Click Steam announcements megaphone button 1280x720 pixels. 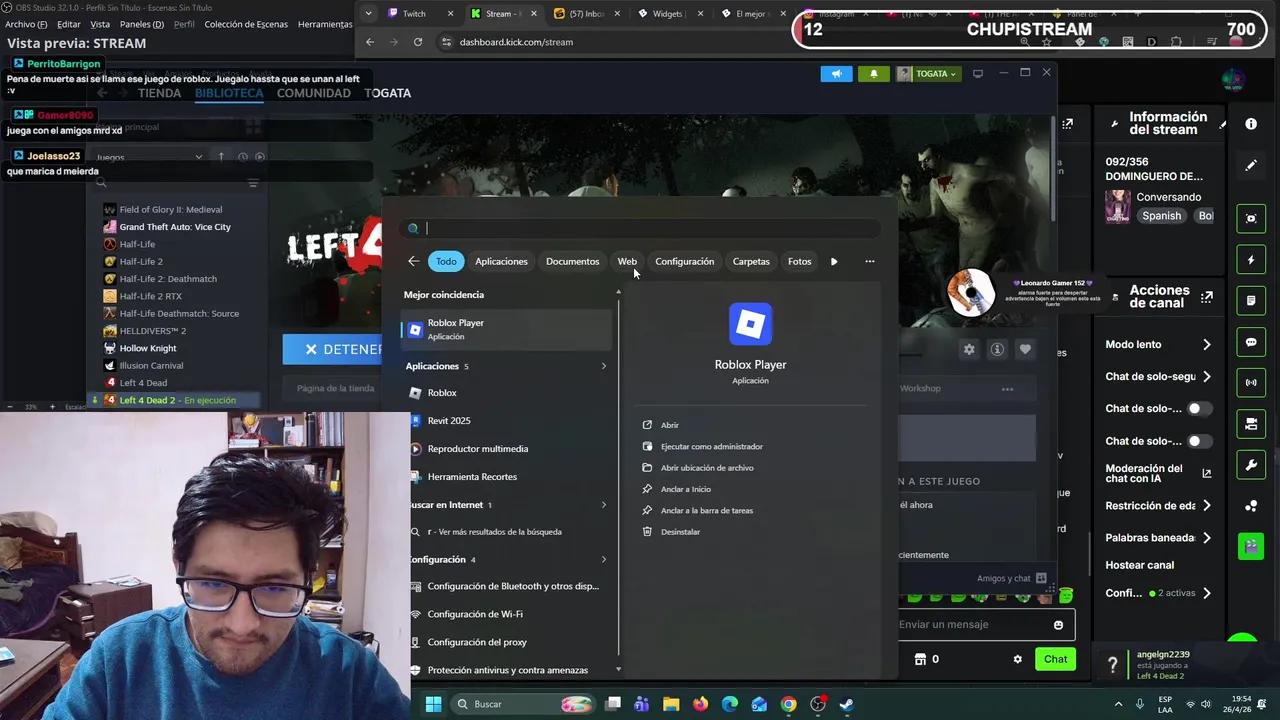[836, 73]
